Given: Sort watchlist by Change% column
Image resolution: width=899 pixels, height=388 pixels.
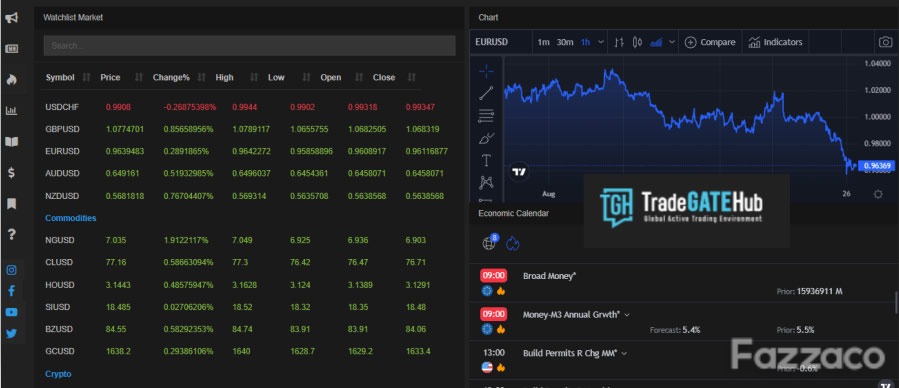Looking at the screenshot, I should pos(171,77).
